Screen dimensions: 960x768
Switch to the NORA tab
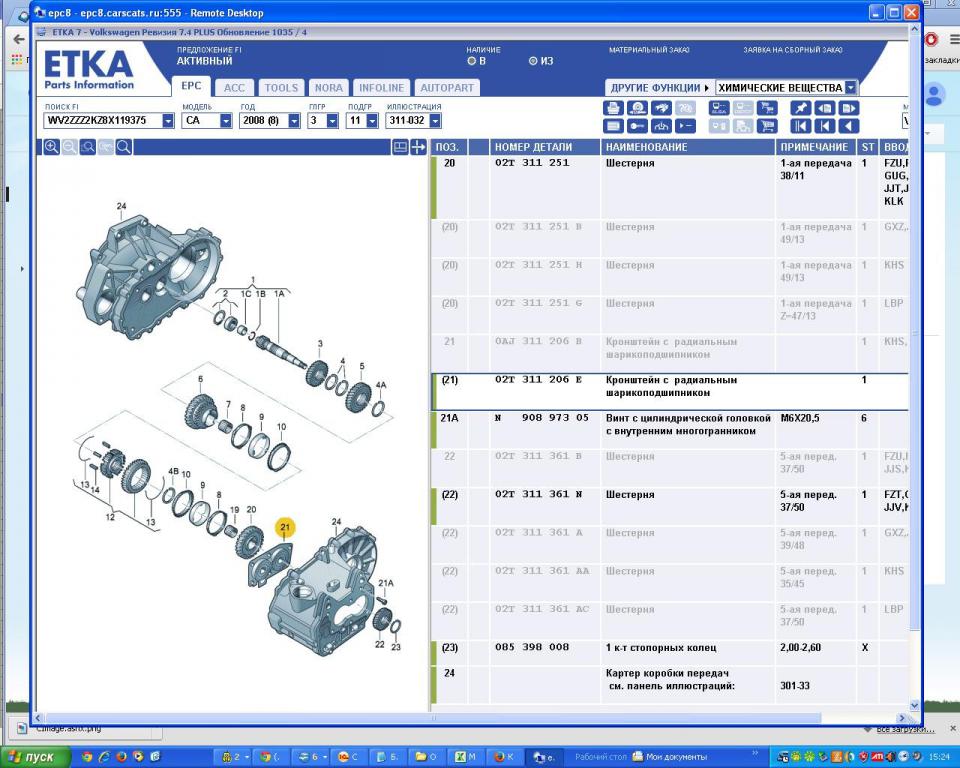tap(329, 88)
